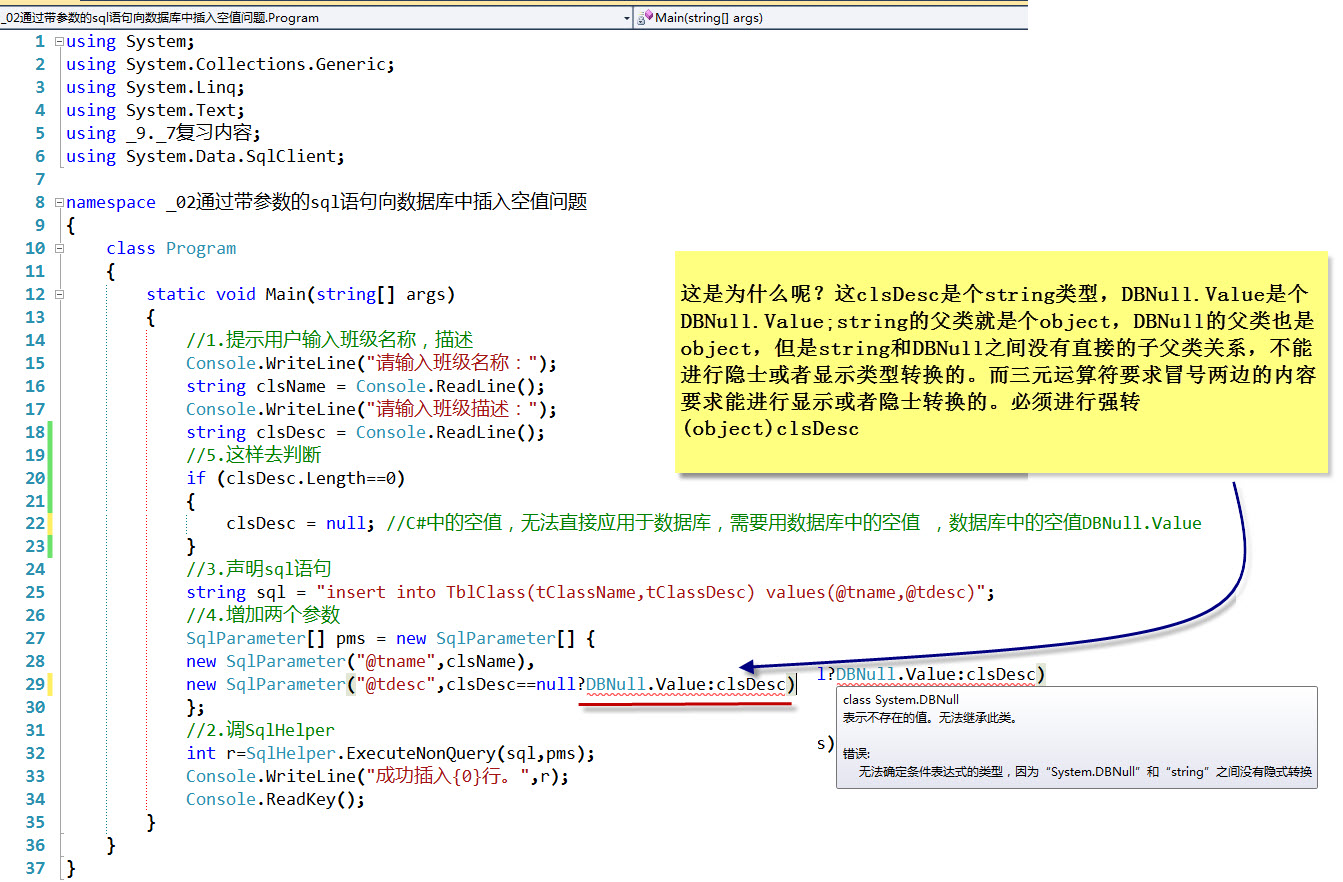The height and width of the screenshot is (882, 1343).
Task: Click the comment //3.声明sql语句
Action: tap(258, 569)
